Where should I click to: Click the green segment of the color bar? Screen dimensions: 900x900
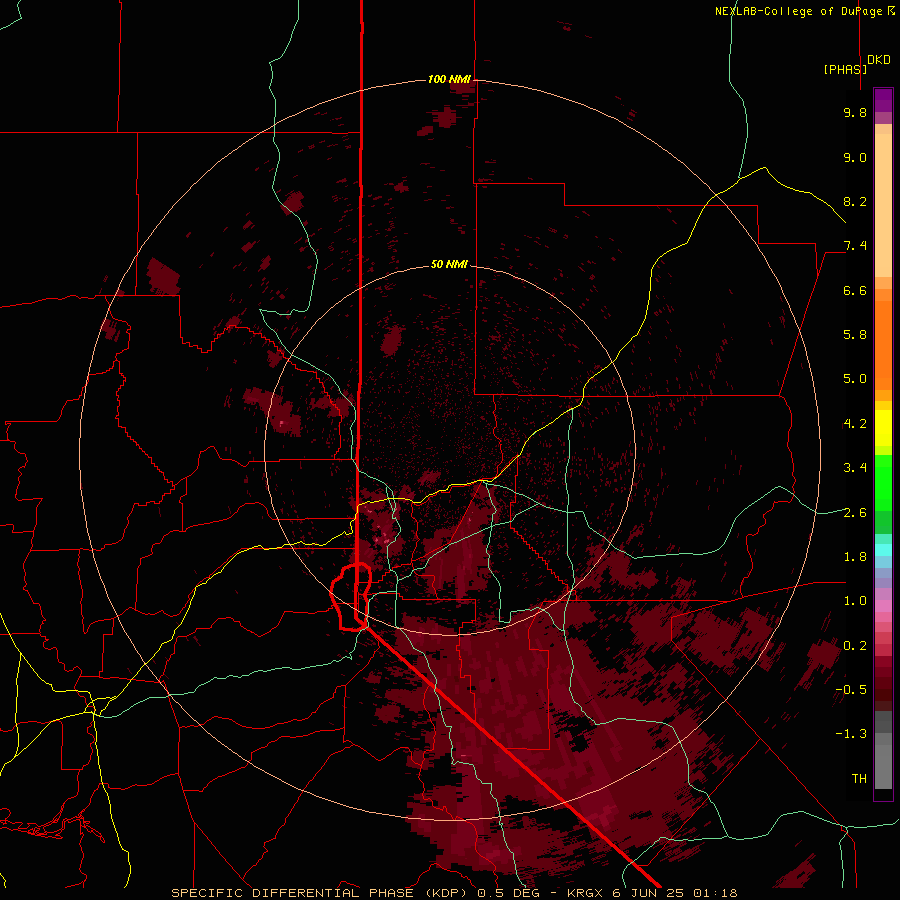click(883, 492)
